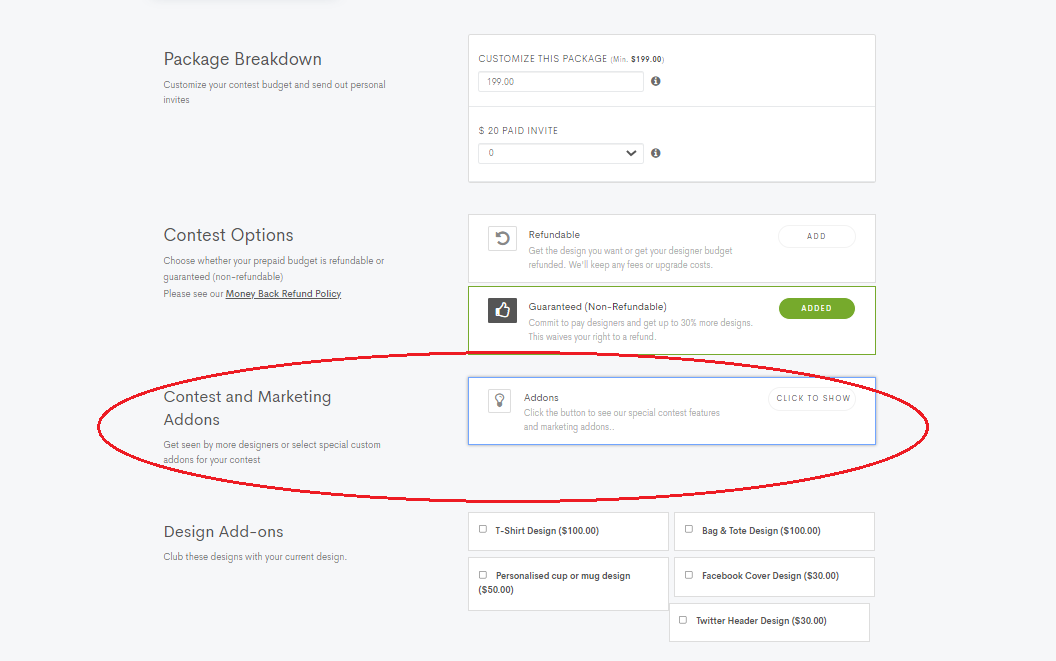This screenshot has height=661, width=1056.
Task: Click the "Contest Options" heading
Action: click(228, 235)
